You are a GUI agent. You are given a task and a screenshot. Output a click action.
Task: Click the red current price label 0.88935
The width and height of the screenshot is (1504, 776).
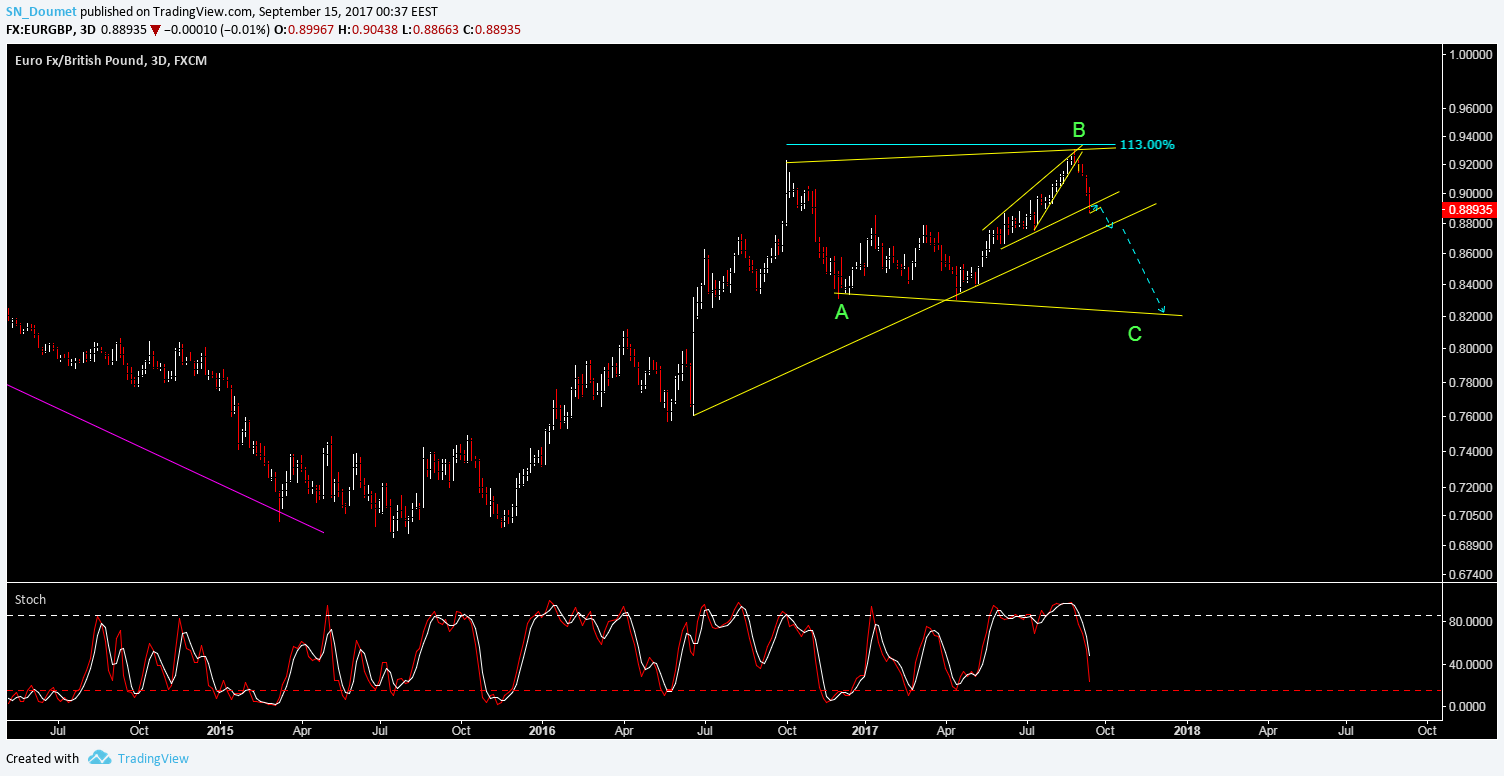click(1471, 210)
